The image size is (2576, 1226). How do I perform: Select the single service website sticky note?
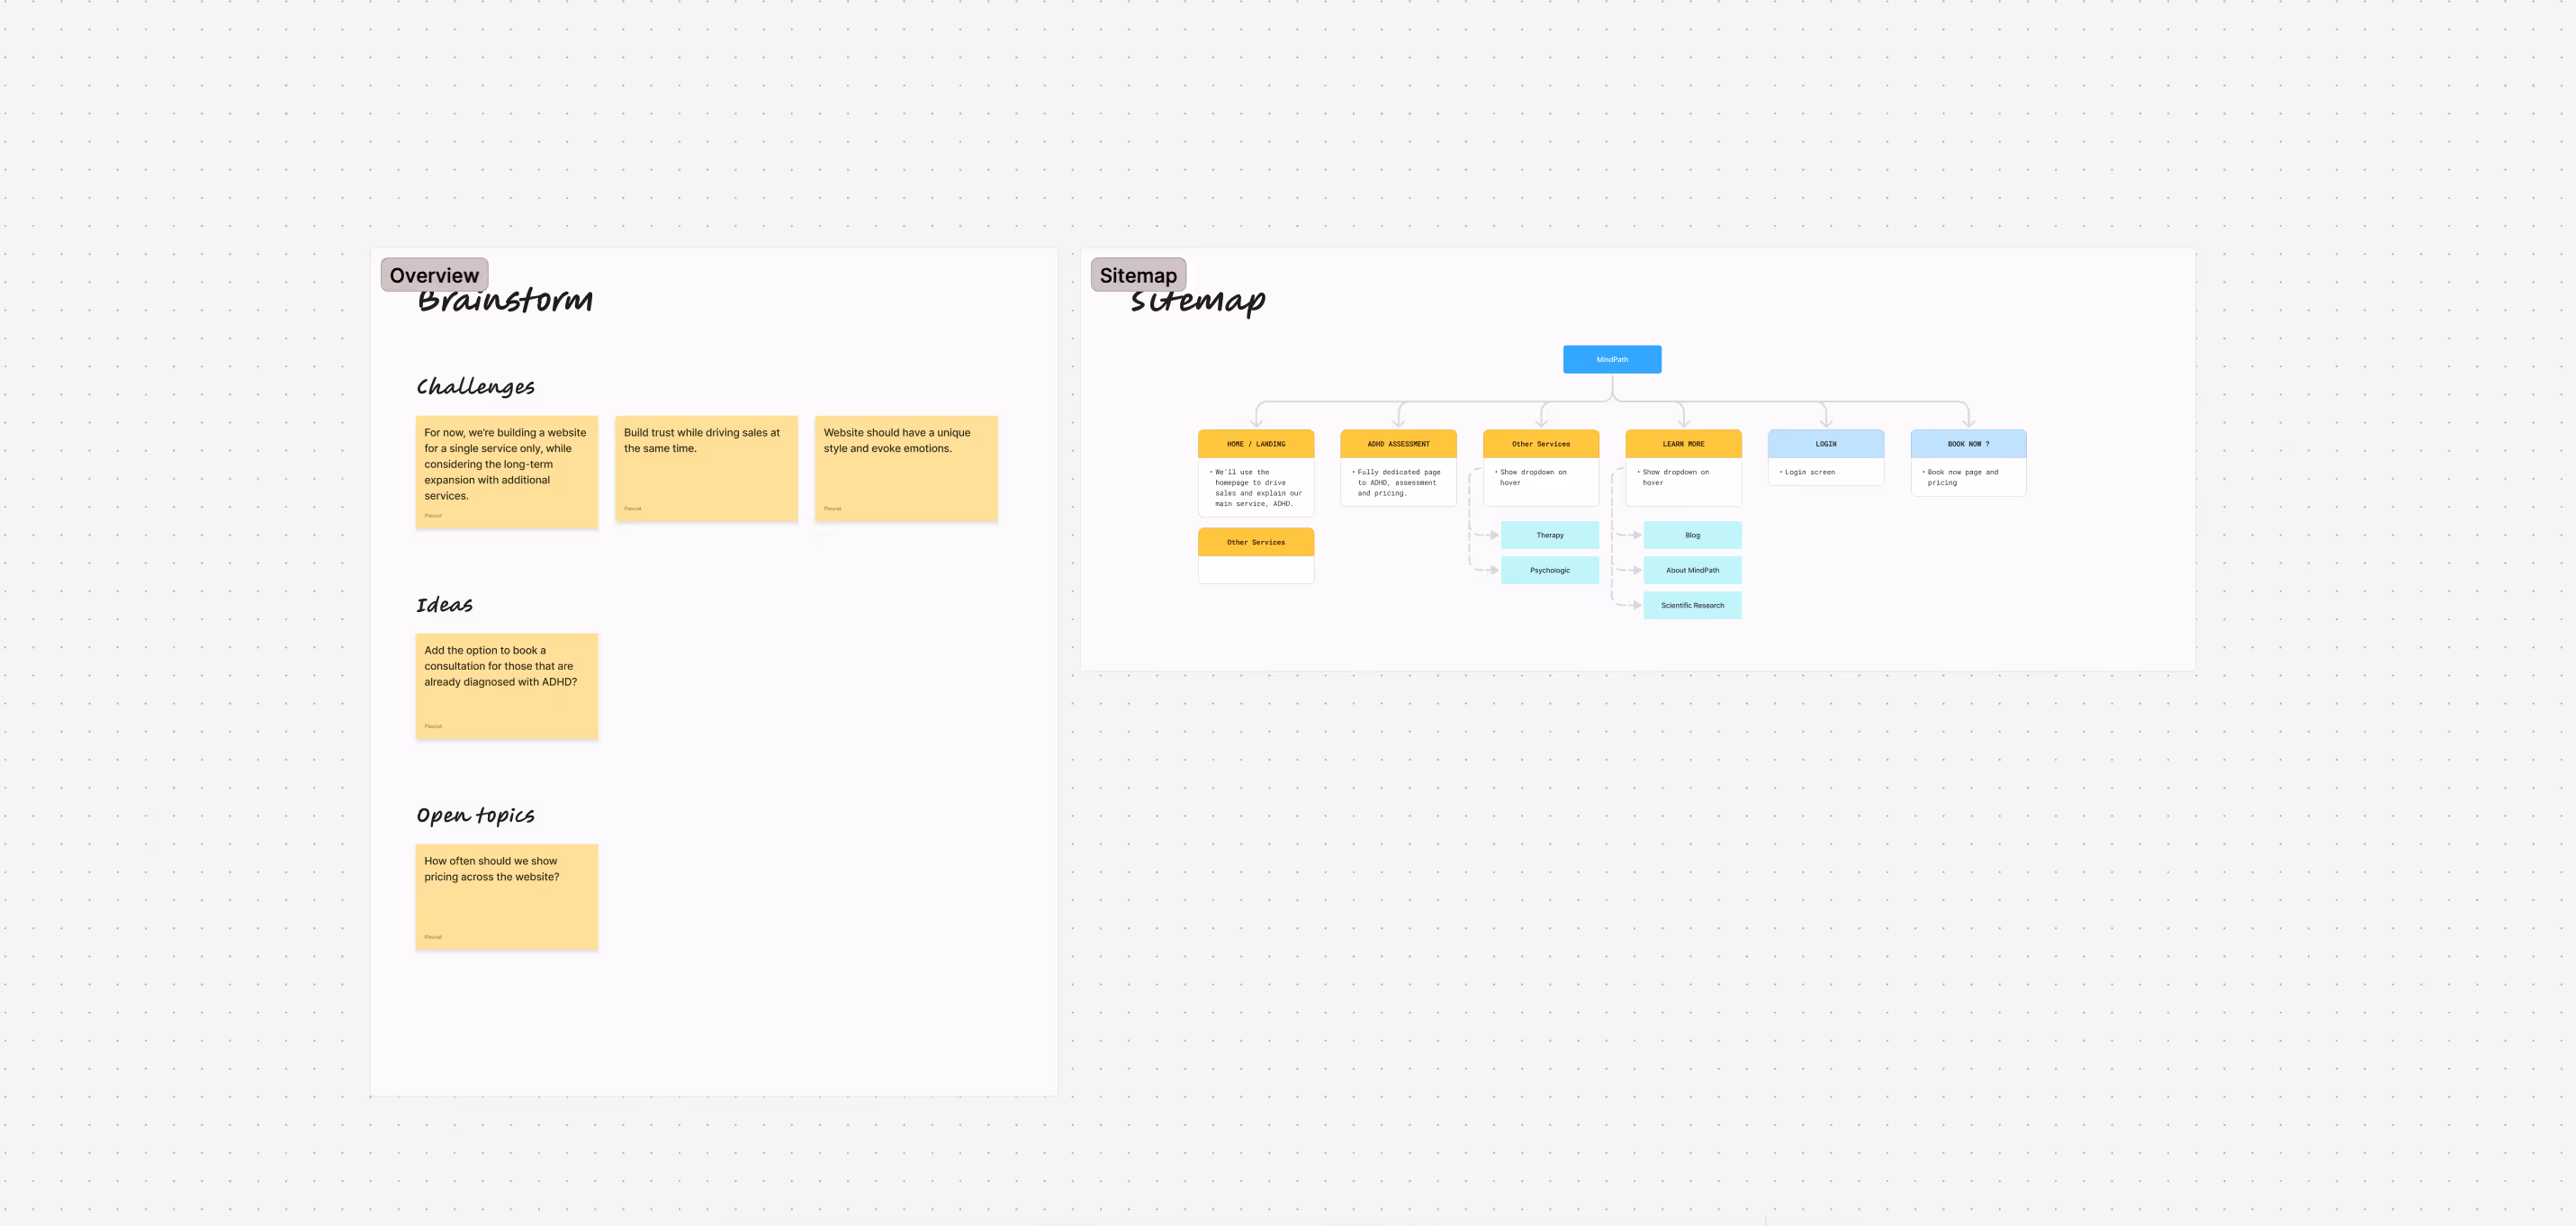[x=507, y=472]
